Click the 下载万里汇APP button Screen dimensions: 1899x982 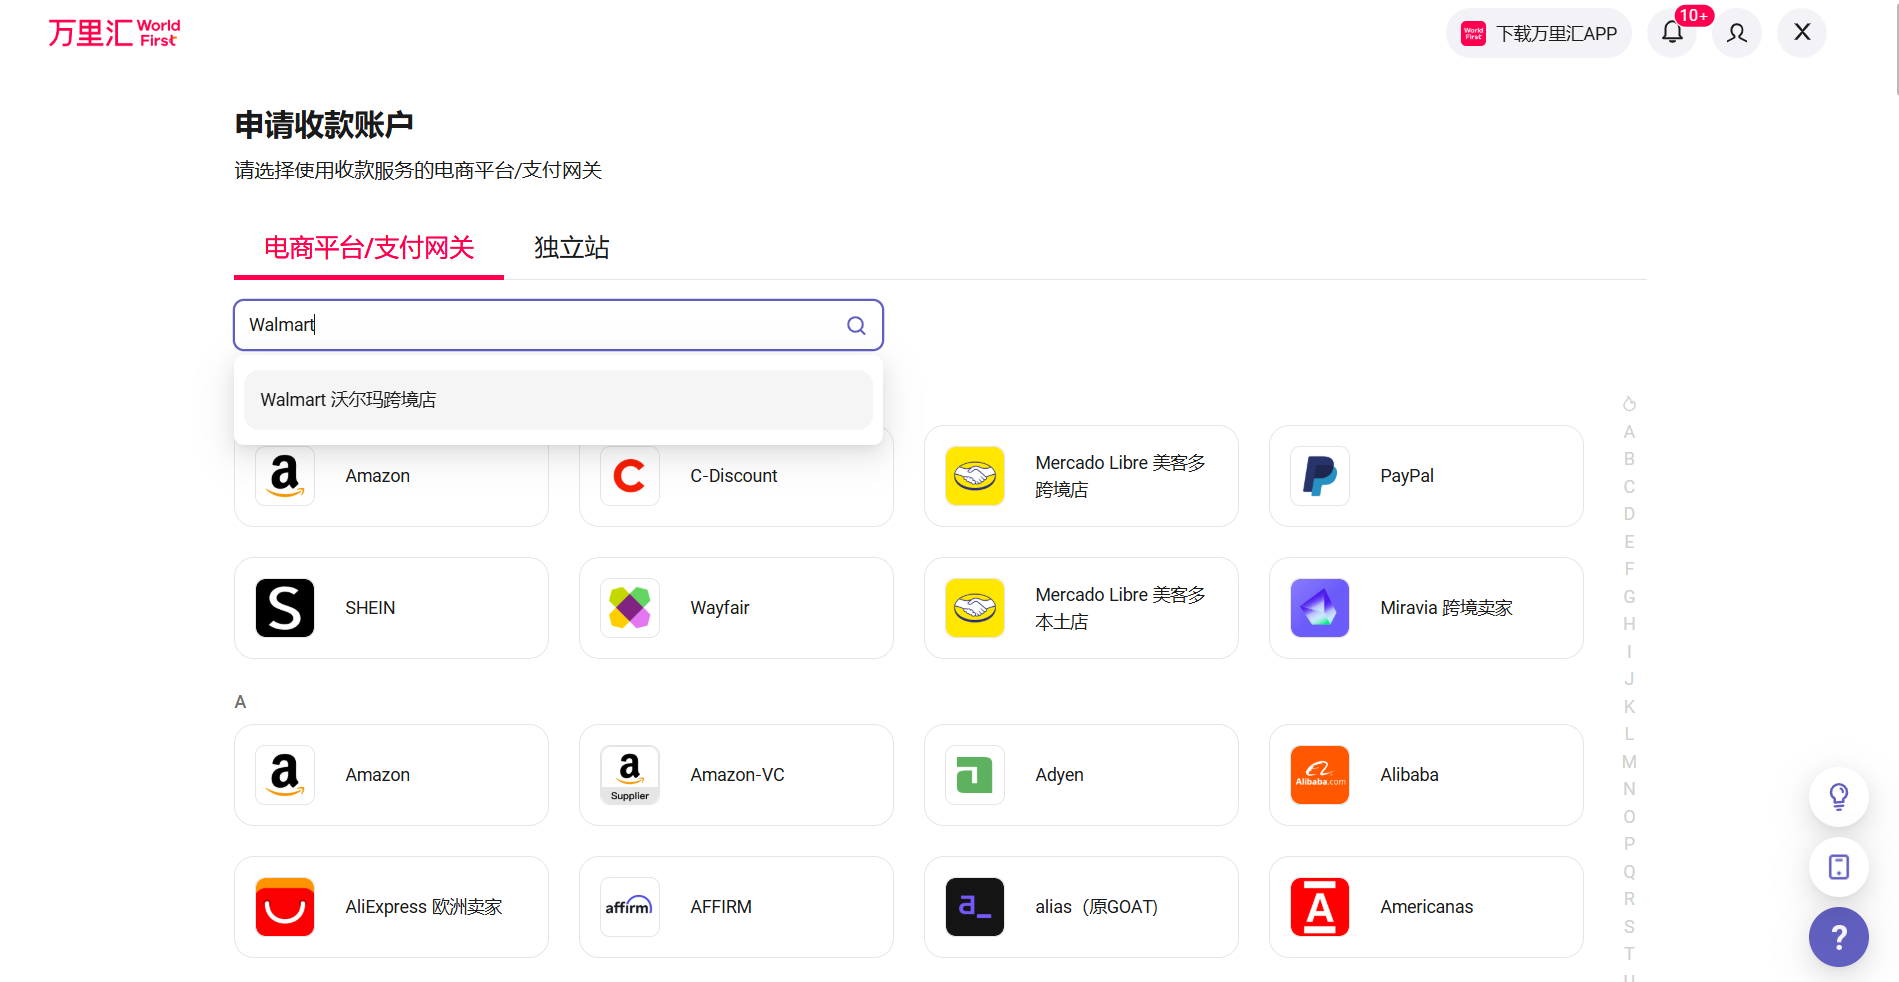pos(1538,33)
